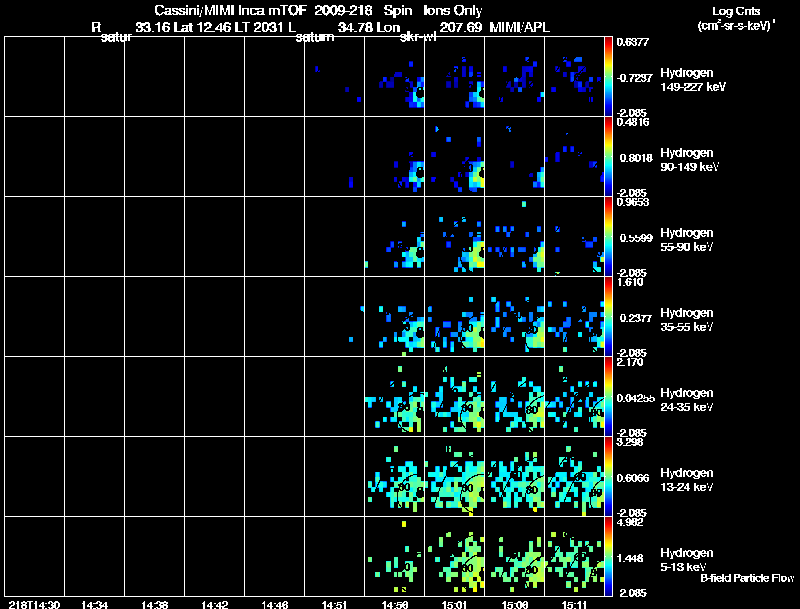Select the 15:06 Hydrogen 55-90 keV image
This screenshot has width=800, height=609.
pyautogui.click(x=514, y=236)
